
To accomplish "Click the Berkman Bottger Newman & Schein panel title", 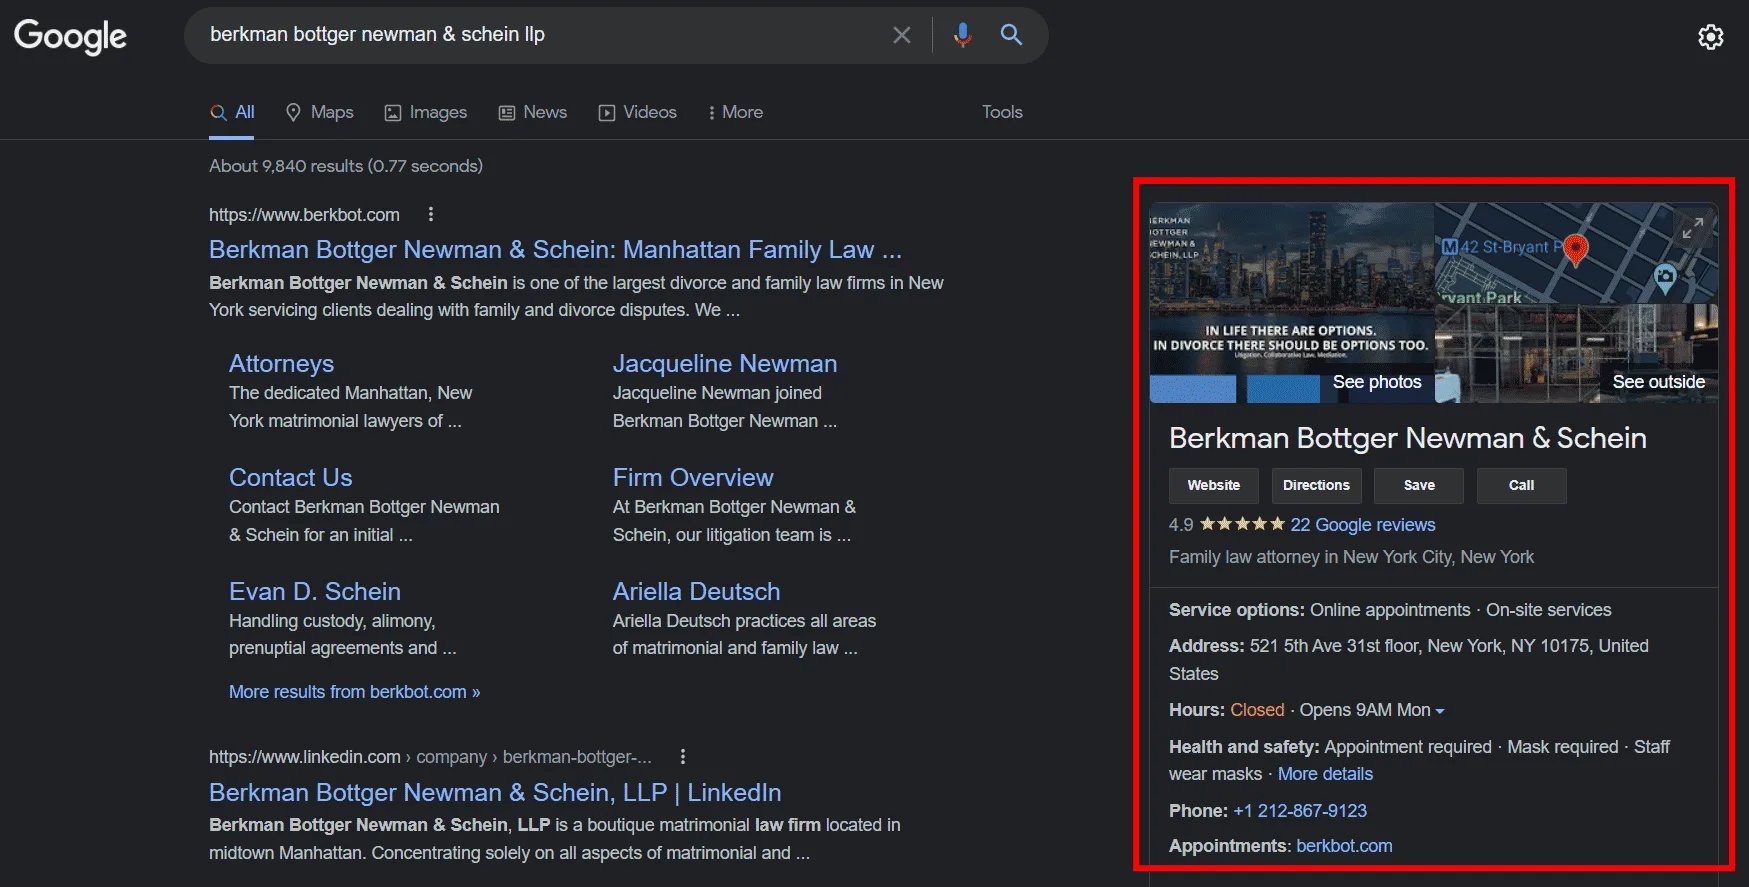I will (1407, 438).
